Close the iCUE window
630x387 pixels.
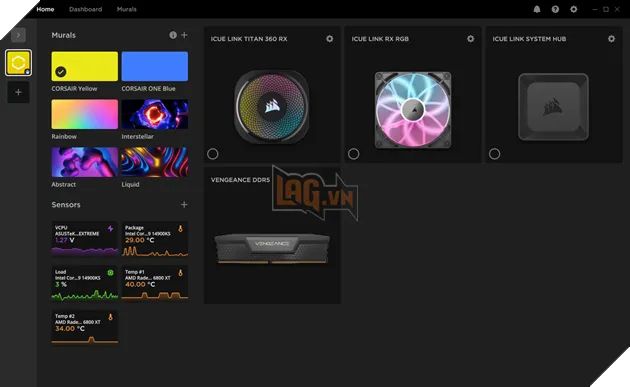(617, 9)
